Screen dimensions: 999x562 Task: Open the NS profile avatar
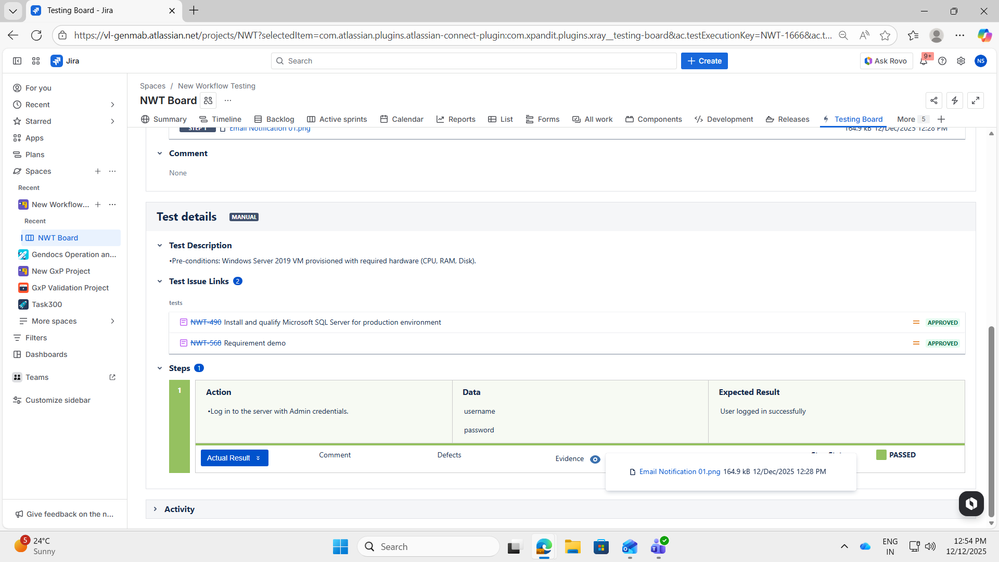point(981,61)
